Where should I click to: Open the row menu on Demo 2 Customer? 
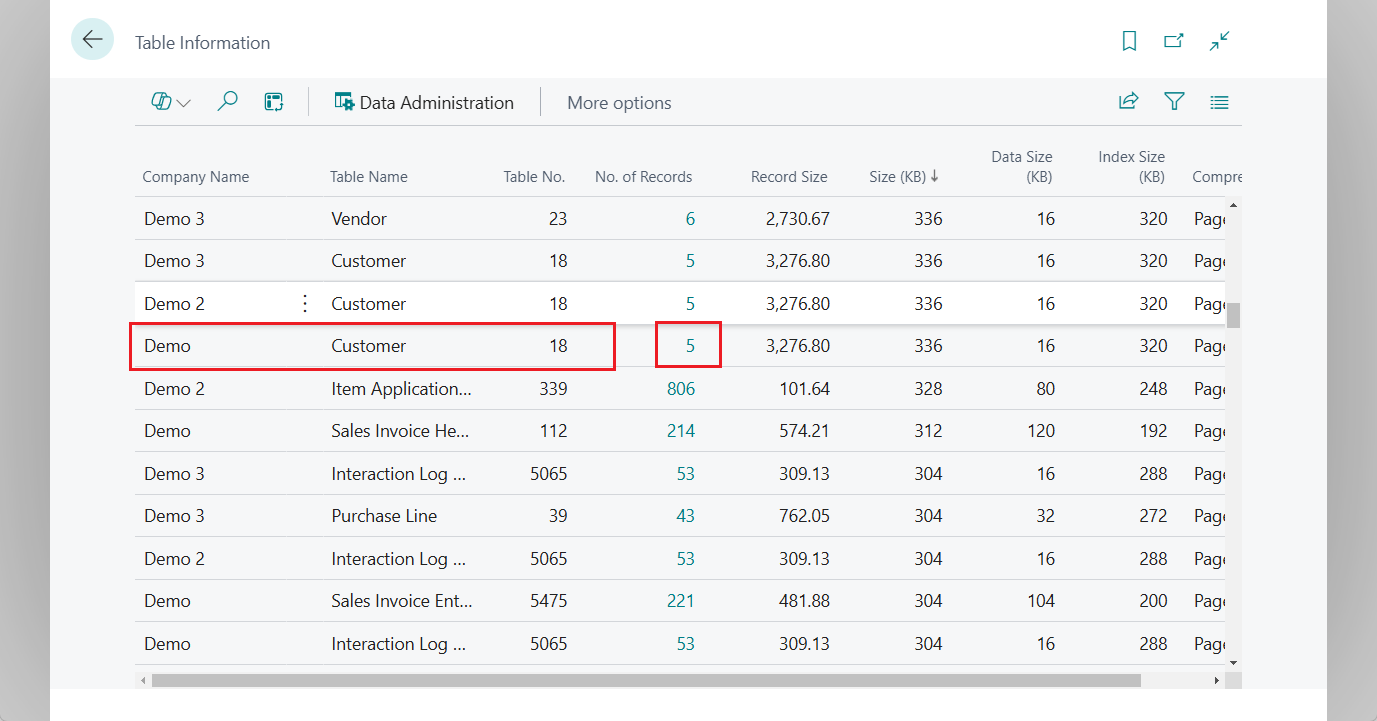coord(304,303)
